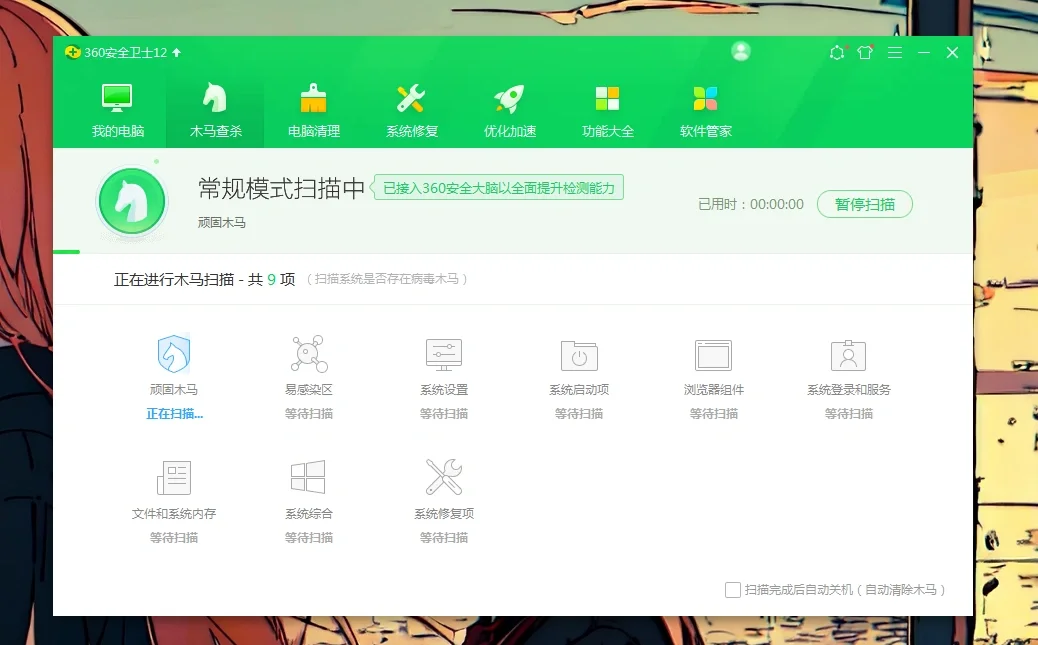
Task: Open the notification bell icon
Action: [x=838, y=52]
